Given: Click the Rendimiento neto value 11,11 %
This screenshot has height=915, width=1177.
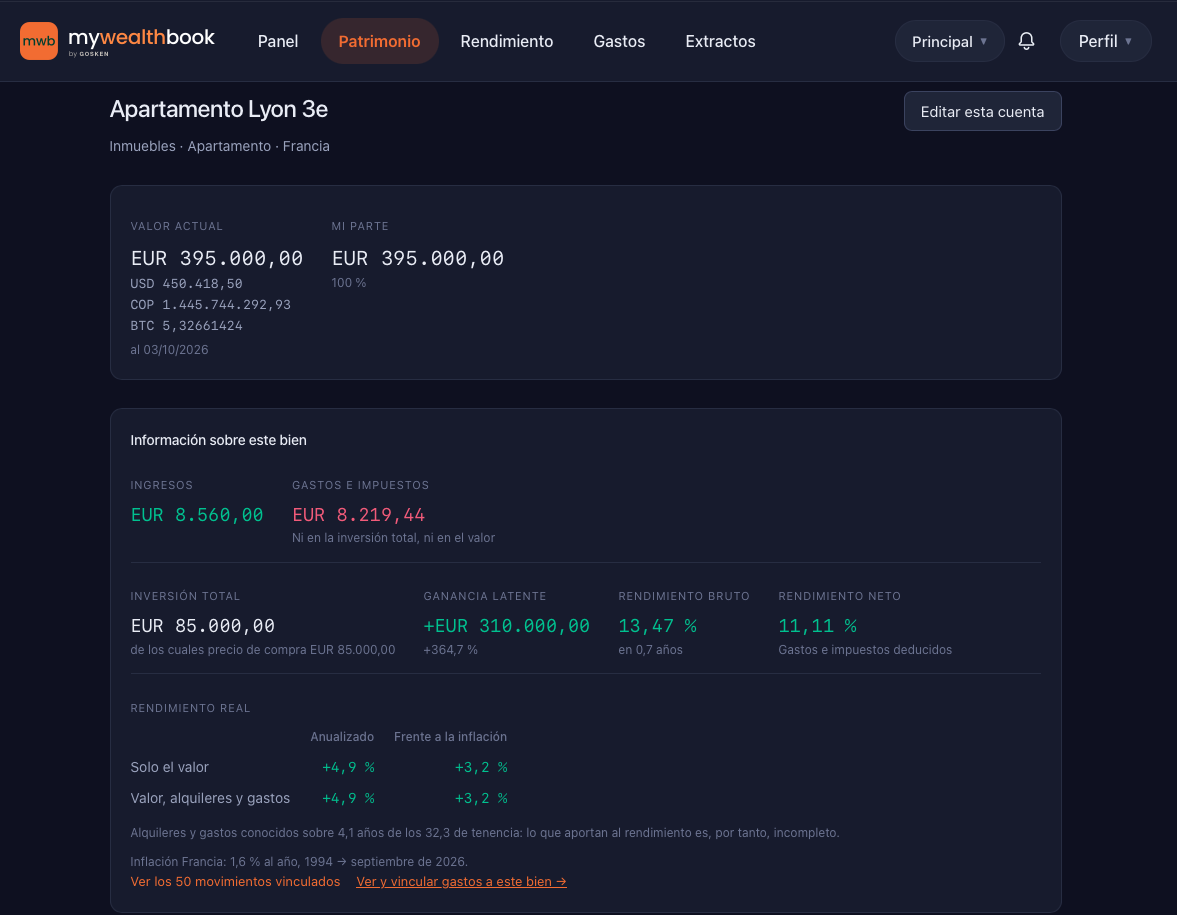Looking at the screenshot, I should 817,626.
